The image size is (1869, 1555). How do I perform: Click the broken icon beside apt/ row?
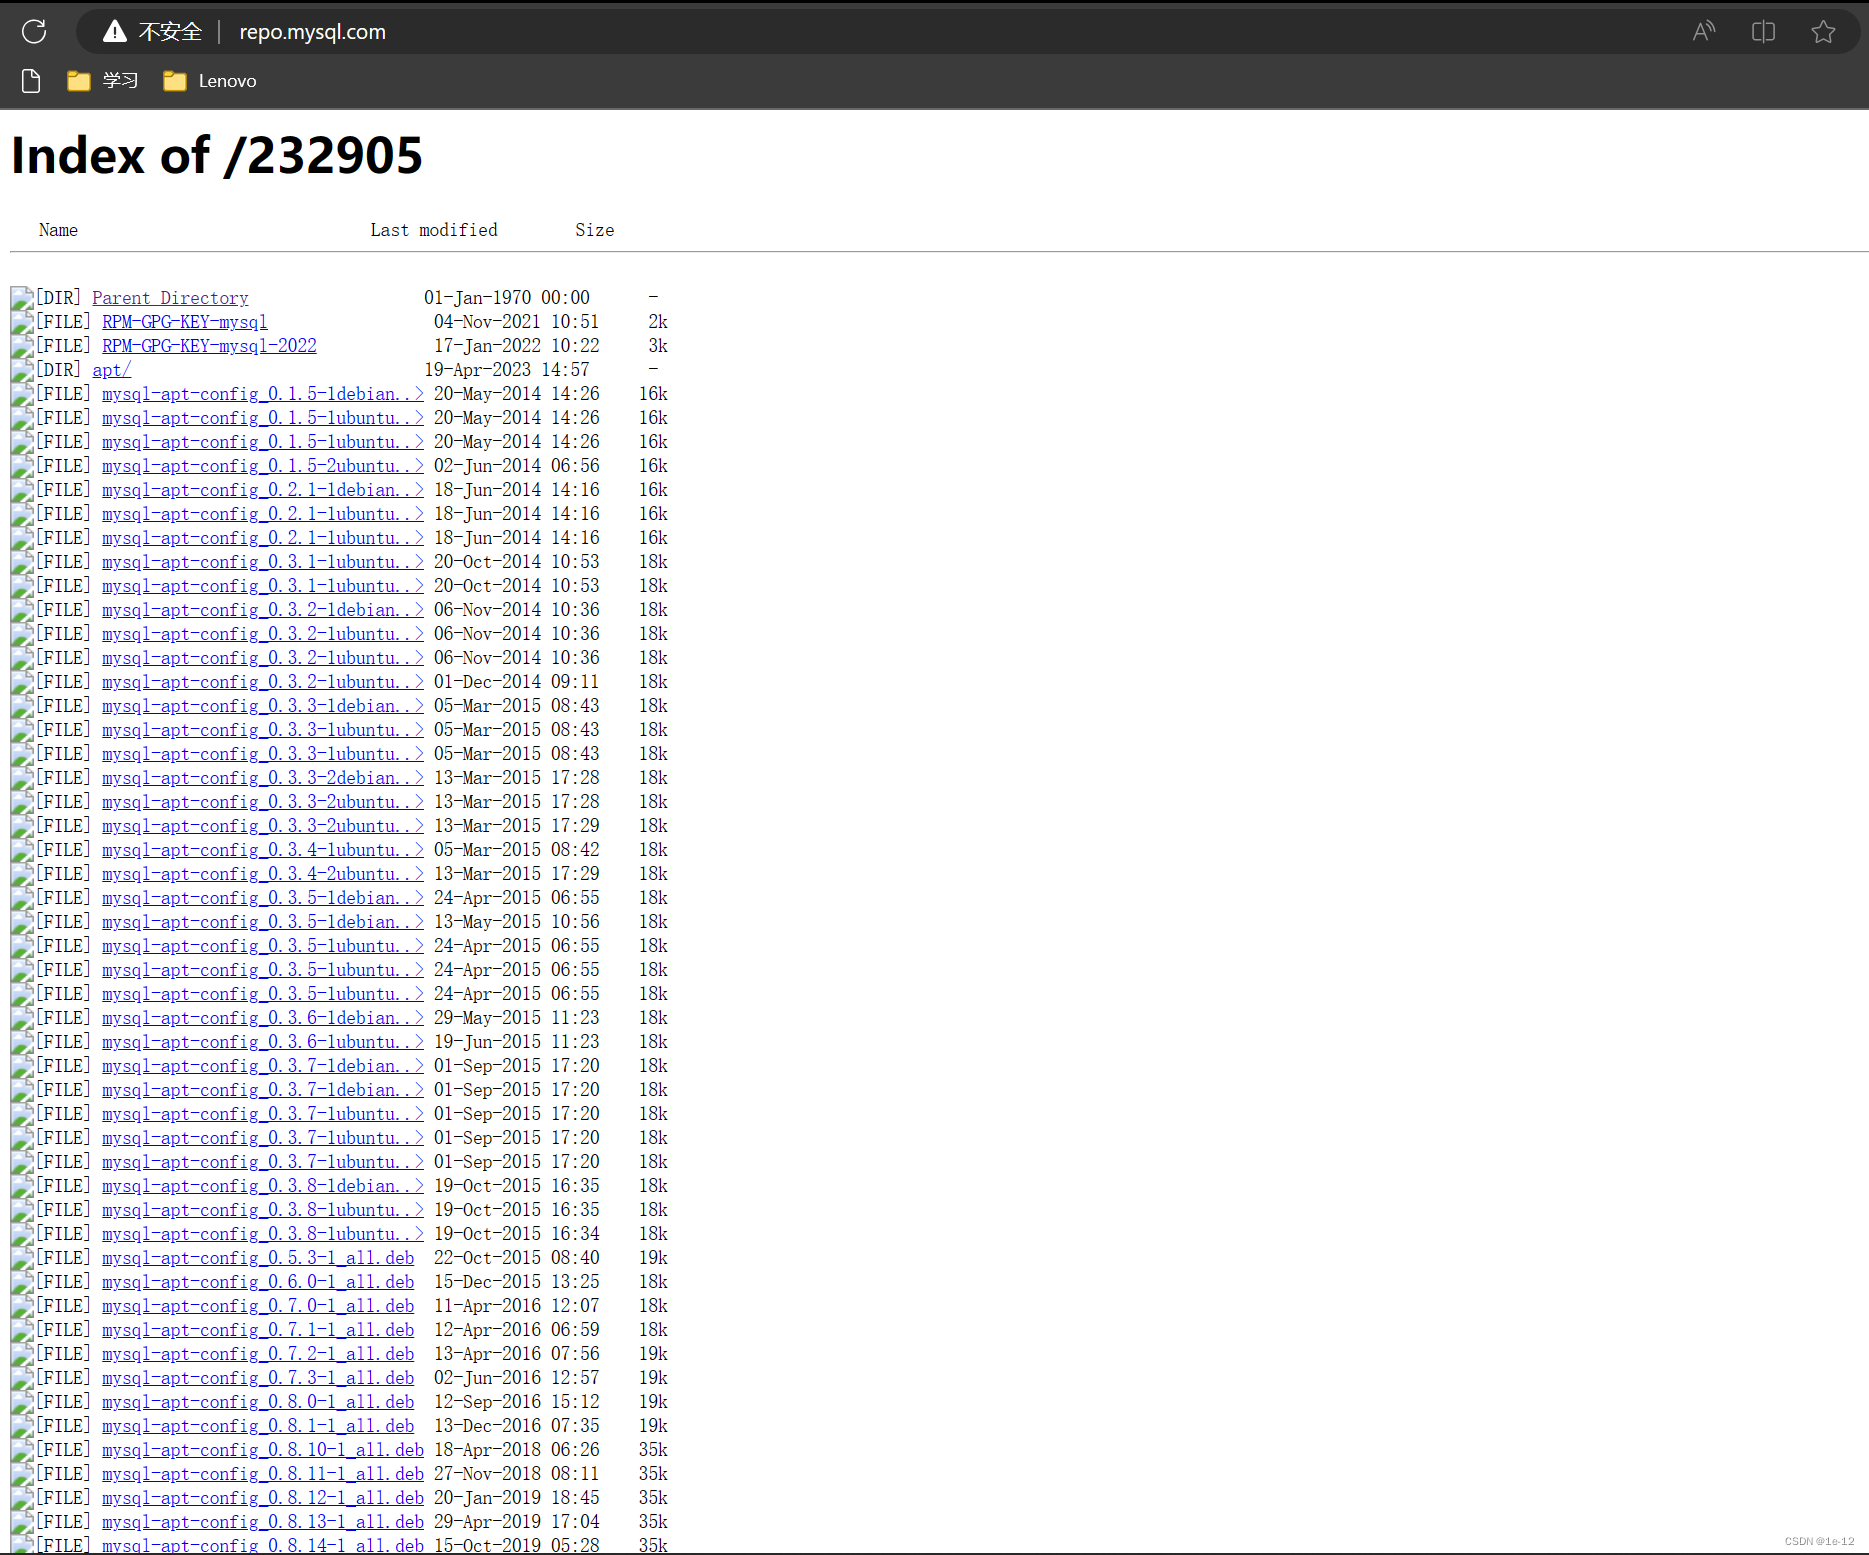coord(22,370)
